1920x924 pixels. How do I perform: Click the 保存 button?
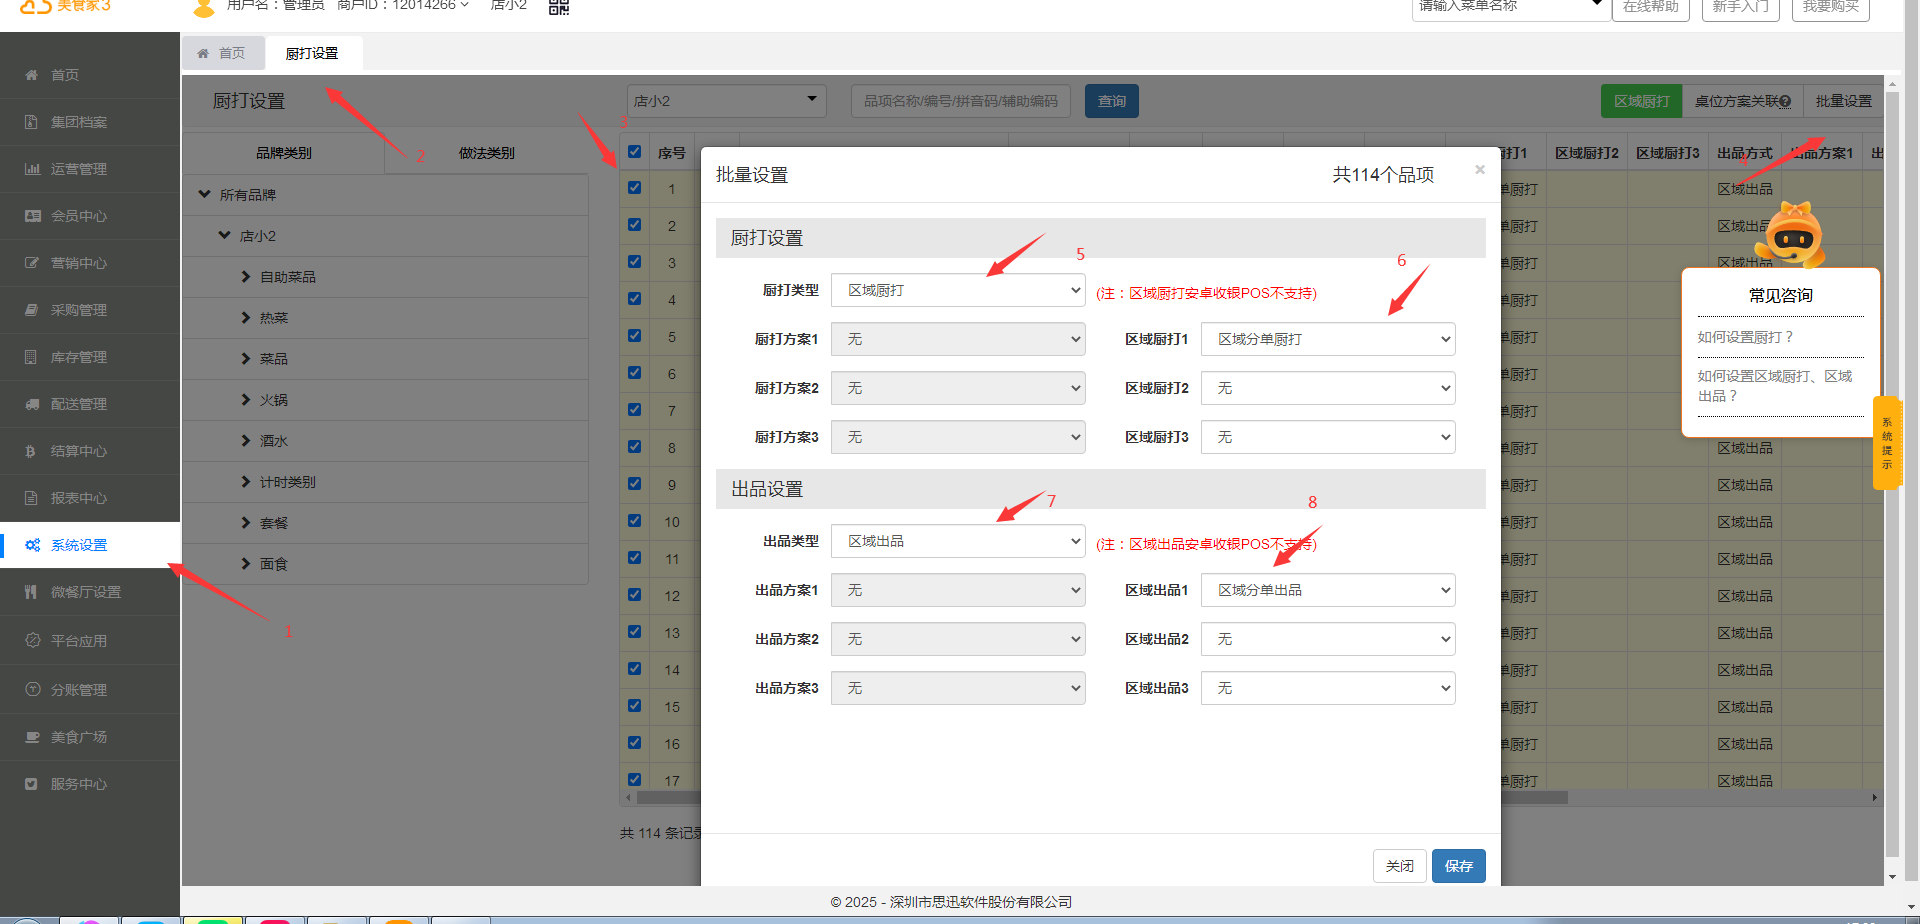click(1458, 866)
